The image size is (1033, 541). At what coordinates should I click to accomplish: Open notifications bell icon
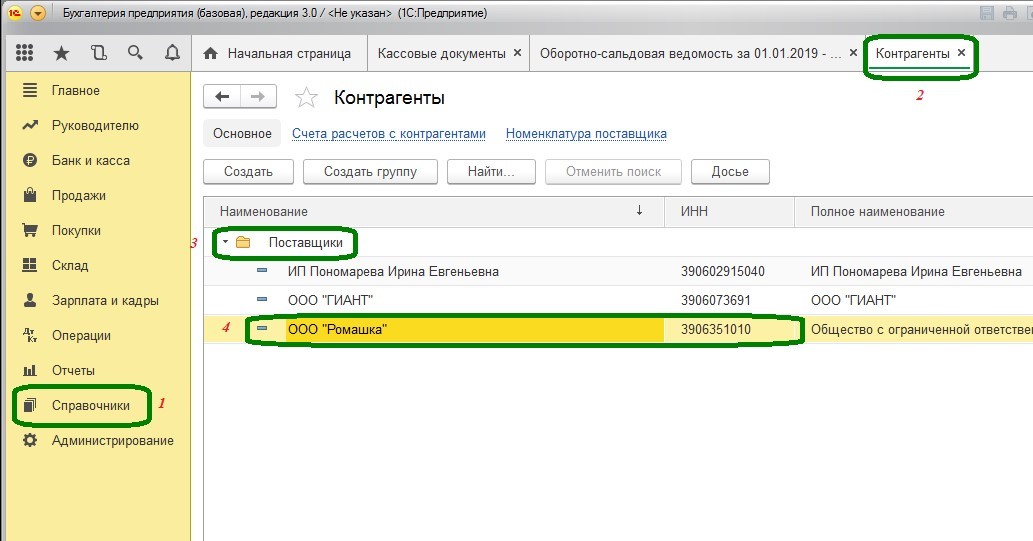(x=172, y=53)
